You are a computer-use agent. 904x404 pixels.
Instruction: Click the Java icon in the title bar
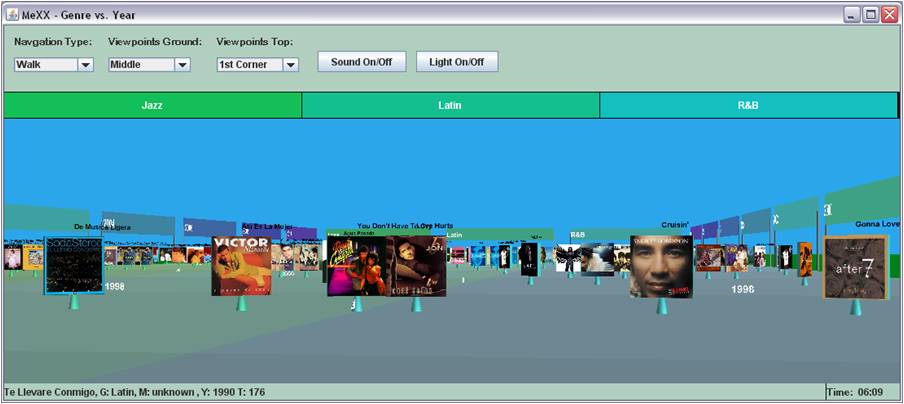coord(12,14)
